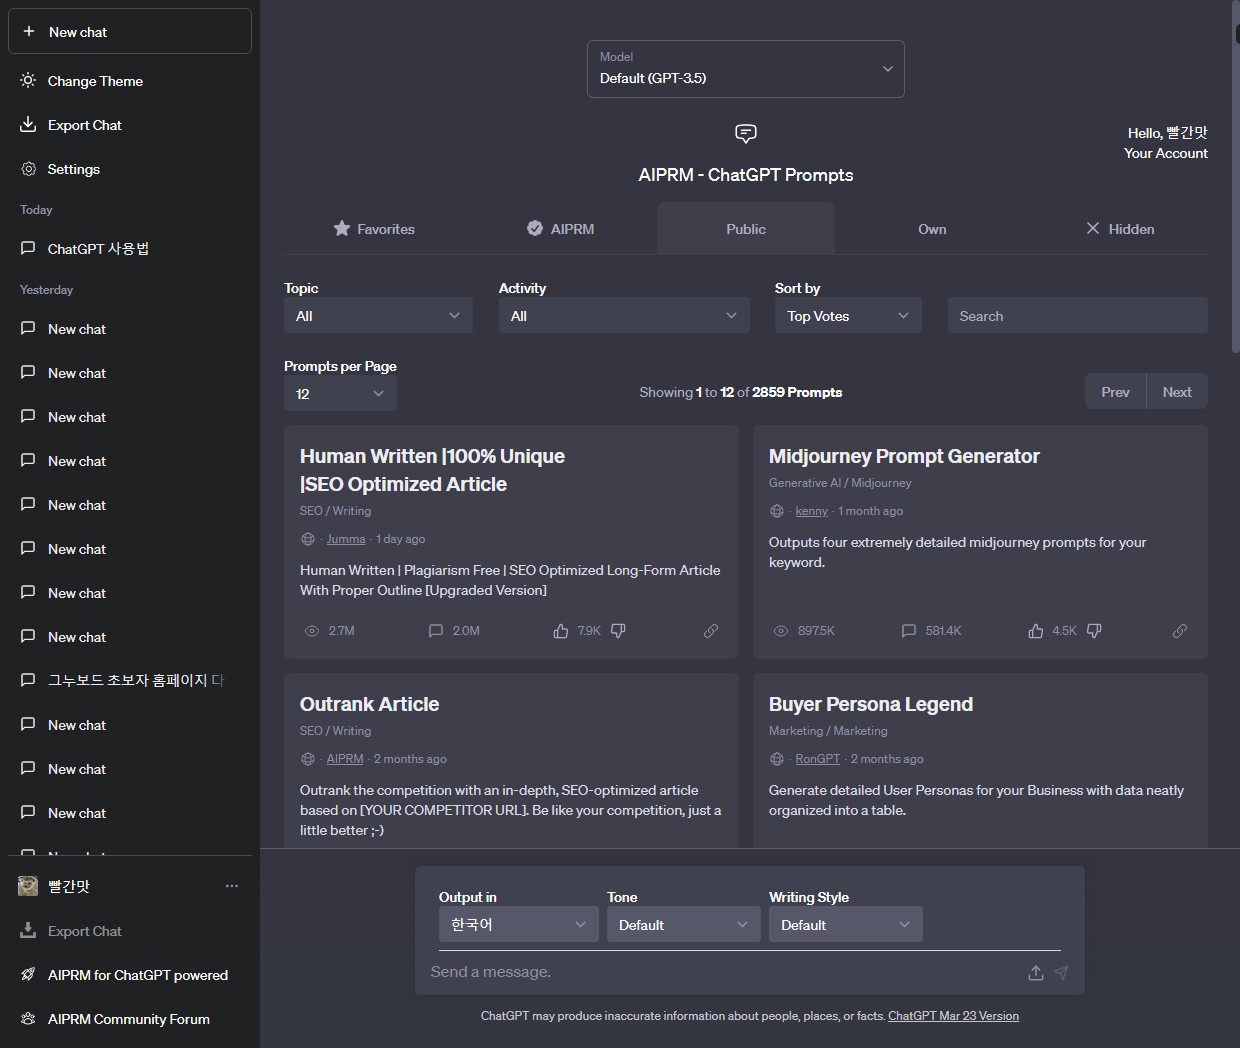Click the comments icon showing 2.0M
Viewport: 1240px width, 1048px height.
pyautogui.click(x=436, y=631)
